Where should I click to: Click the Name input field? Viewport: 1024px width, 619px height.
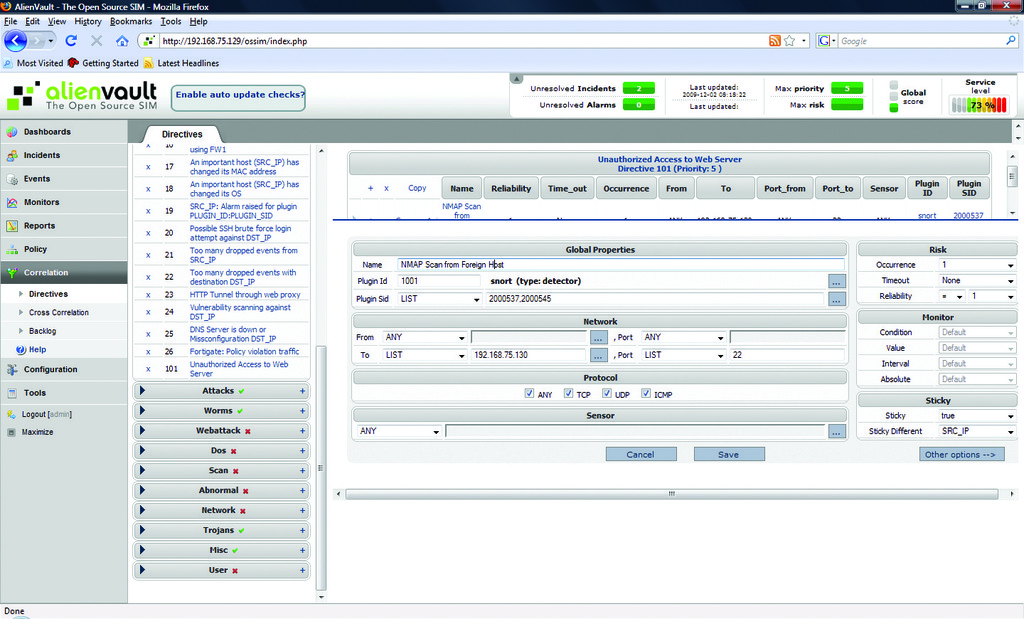(620, 265)
